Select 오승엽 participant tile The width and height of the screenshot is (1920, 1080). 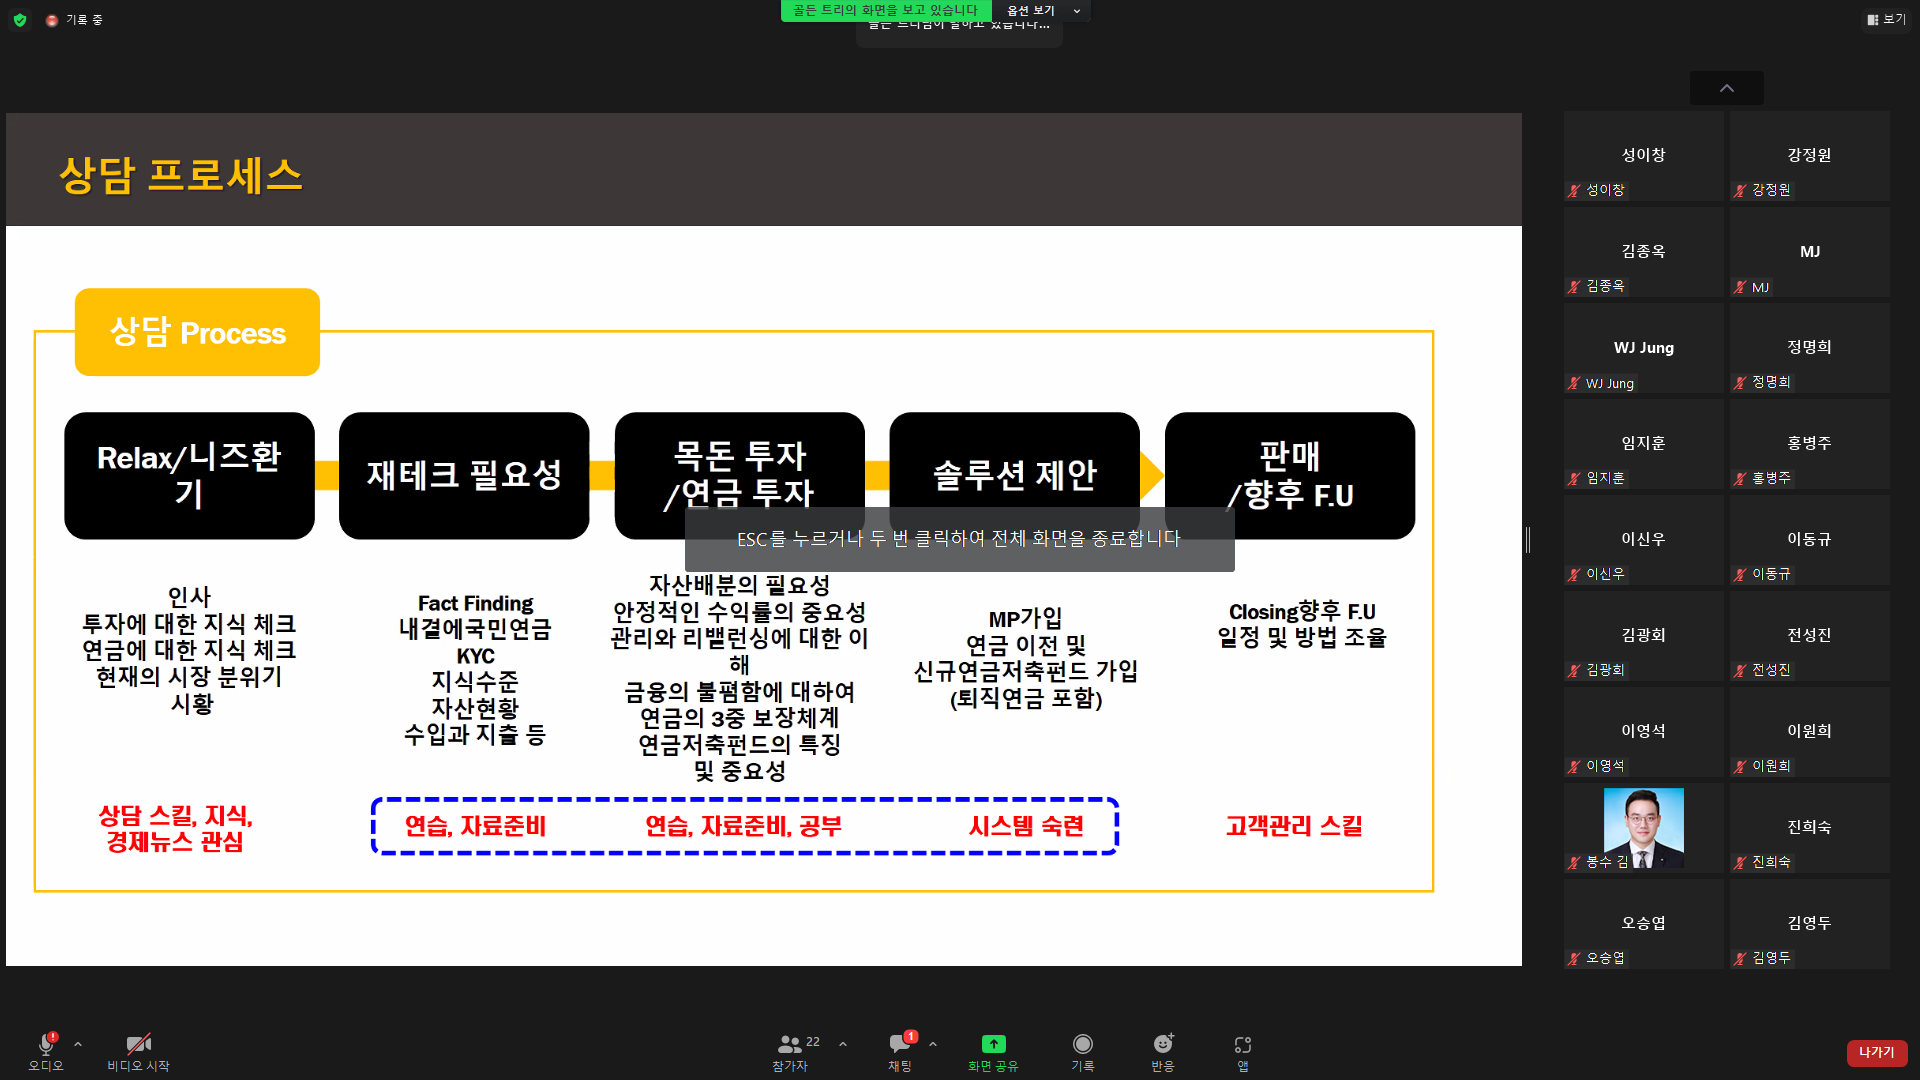1644,924
